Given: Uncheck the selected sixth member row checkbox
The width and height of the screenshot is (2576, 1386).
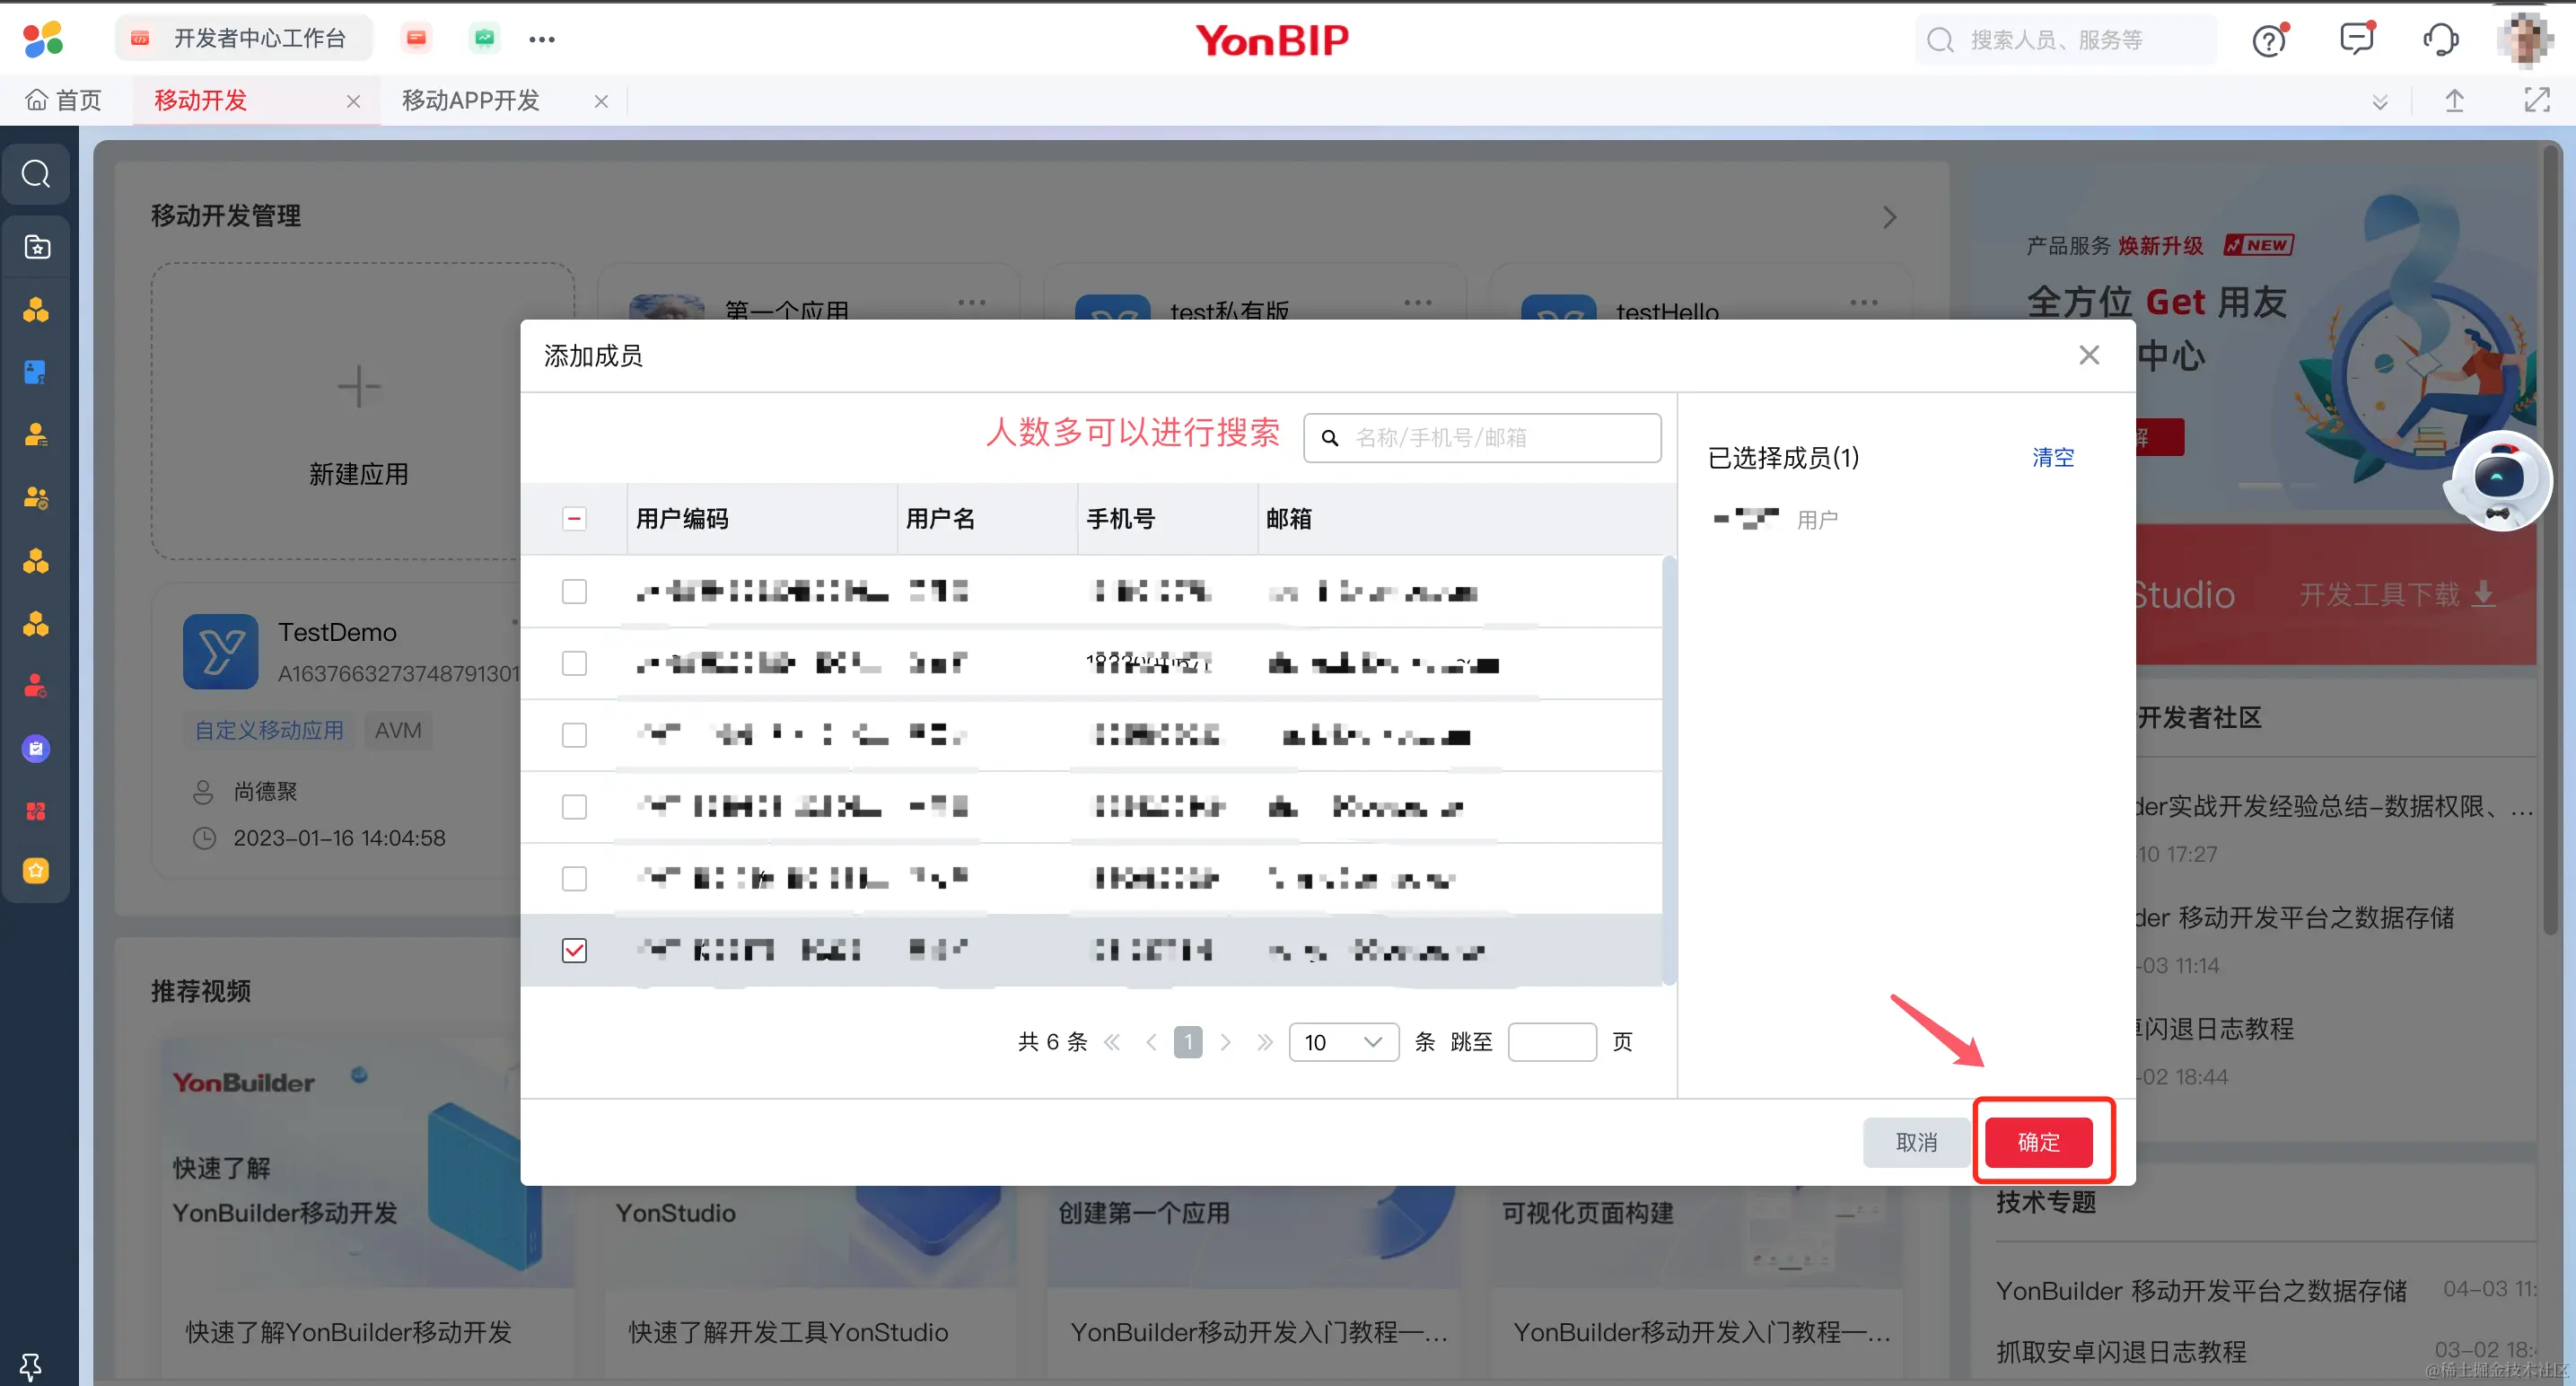Looking at the screenshot, I should pos(574,950).
